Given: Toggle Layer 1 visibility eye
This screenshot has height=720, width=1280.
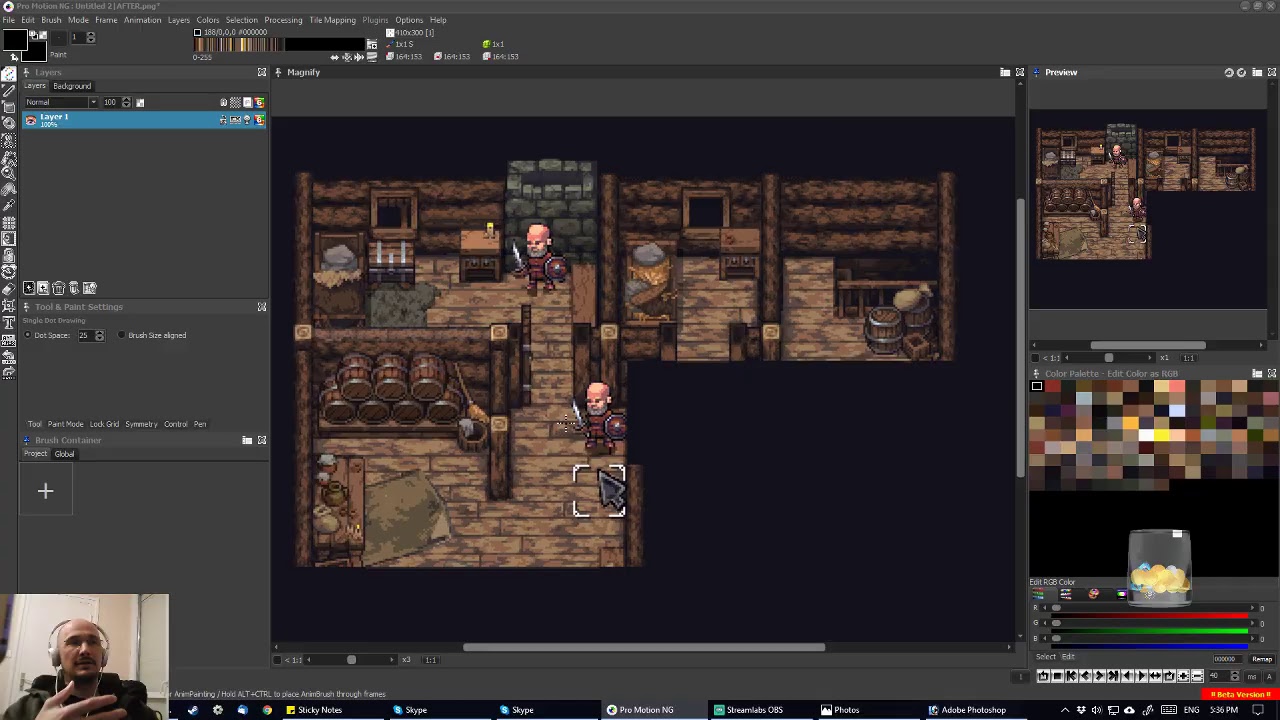Looking at the screenshot, I should coord(31,120).
